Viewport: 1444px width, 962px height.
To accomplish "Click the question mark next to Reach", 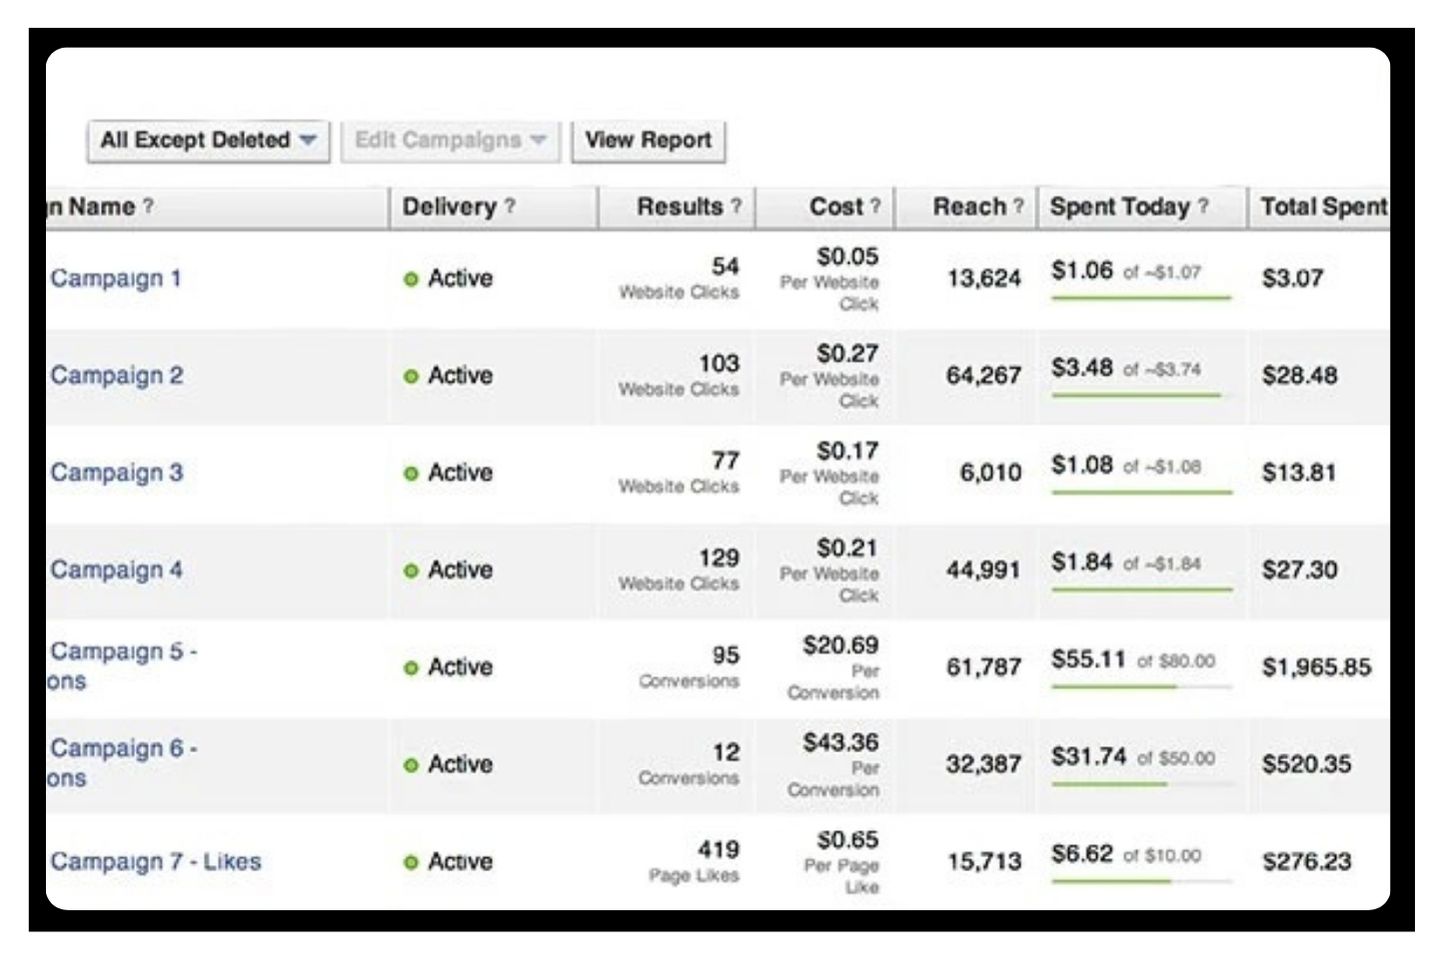I will [1018, 206].
